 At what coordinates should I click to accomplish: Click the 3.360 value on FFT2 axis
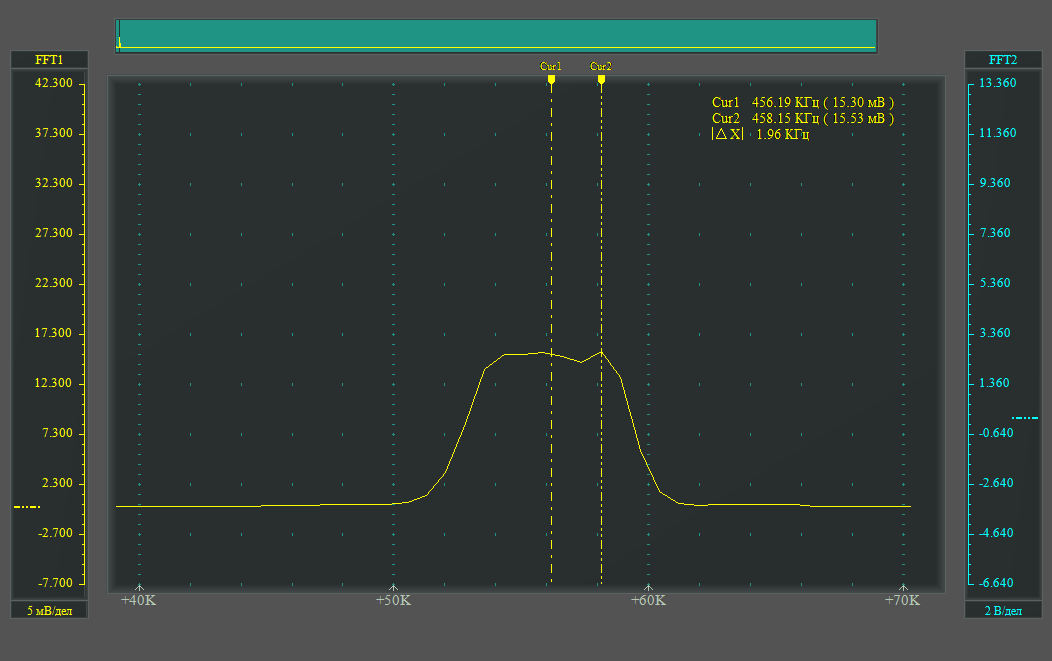995,333
